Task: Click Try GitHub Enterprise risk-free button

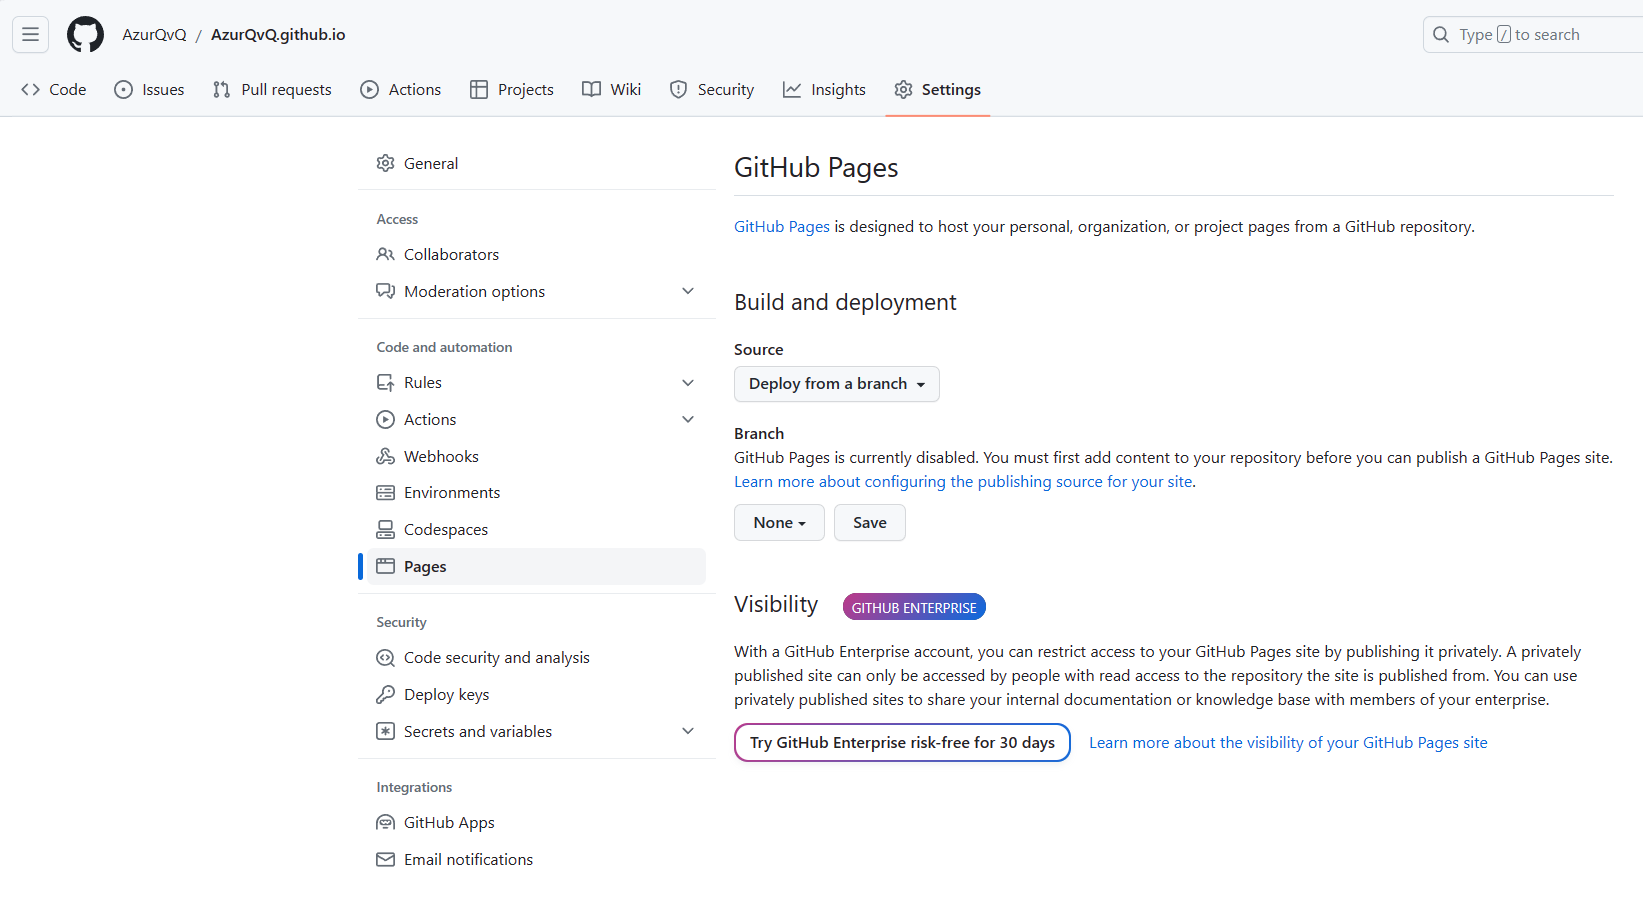Action: pos(902,742)
